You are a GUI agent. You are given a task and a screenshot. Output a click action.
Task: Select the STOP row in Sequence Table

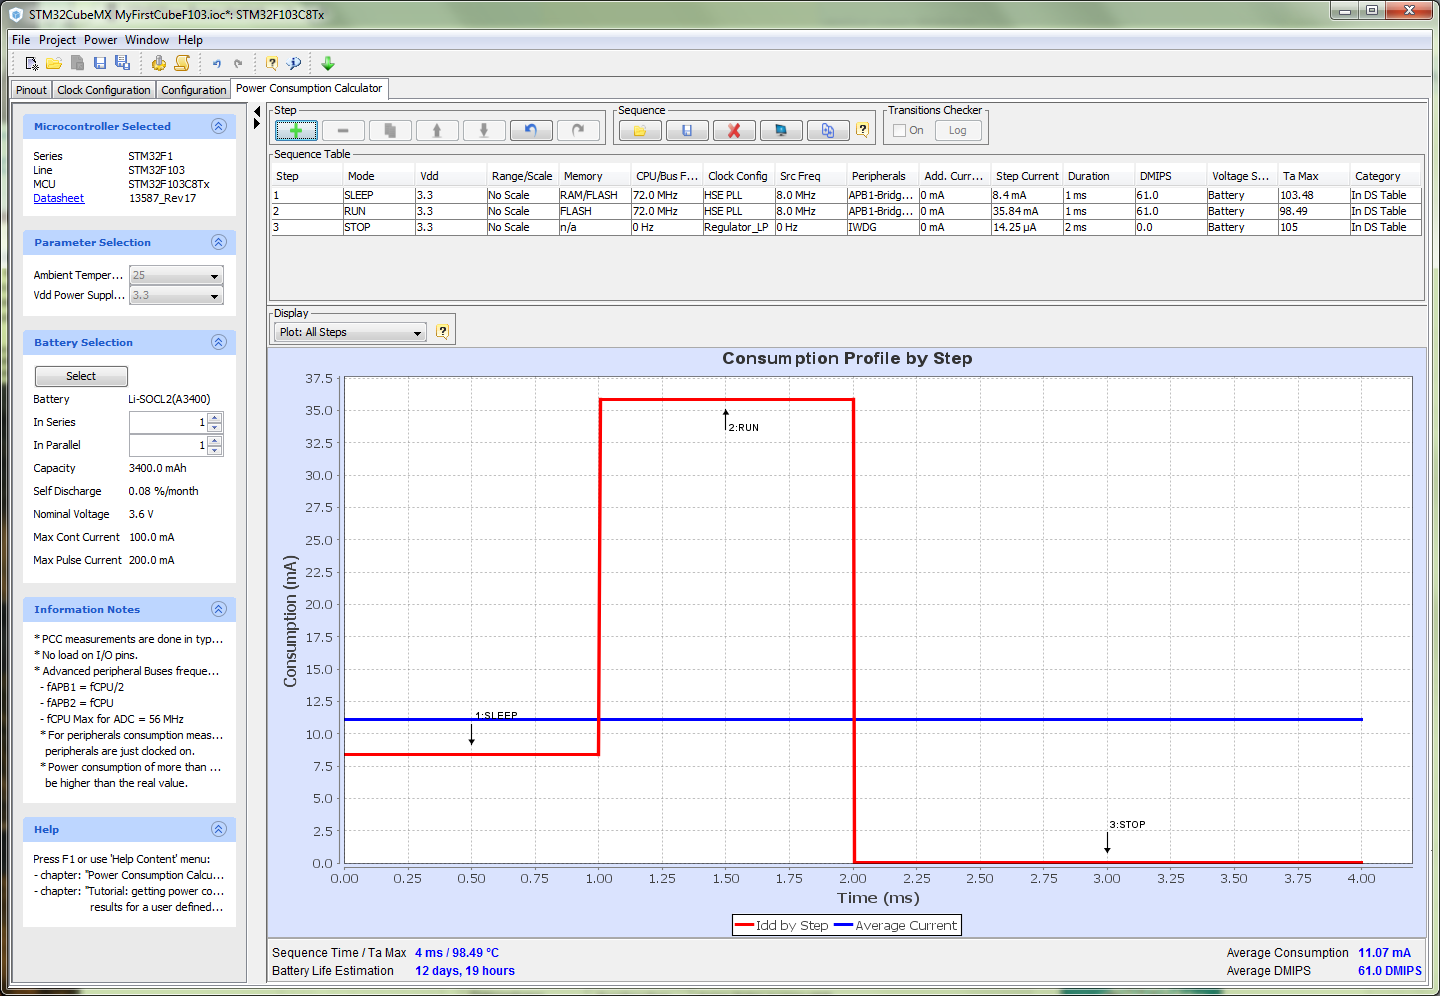(x=846, y=227)
